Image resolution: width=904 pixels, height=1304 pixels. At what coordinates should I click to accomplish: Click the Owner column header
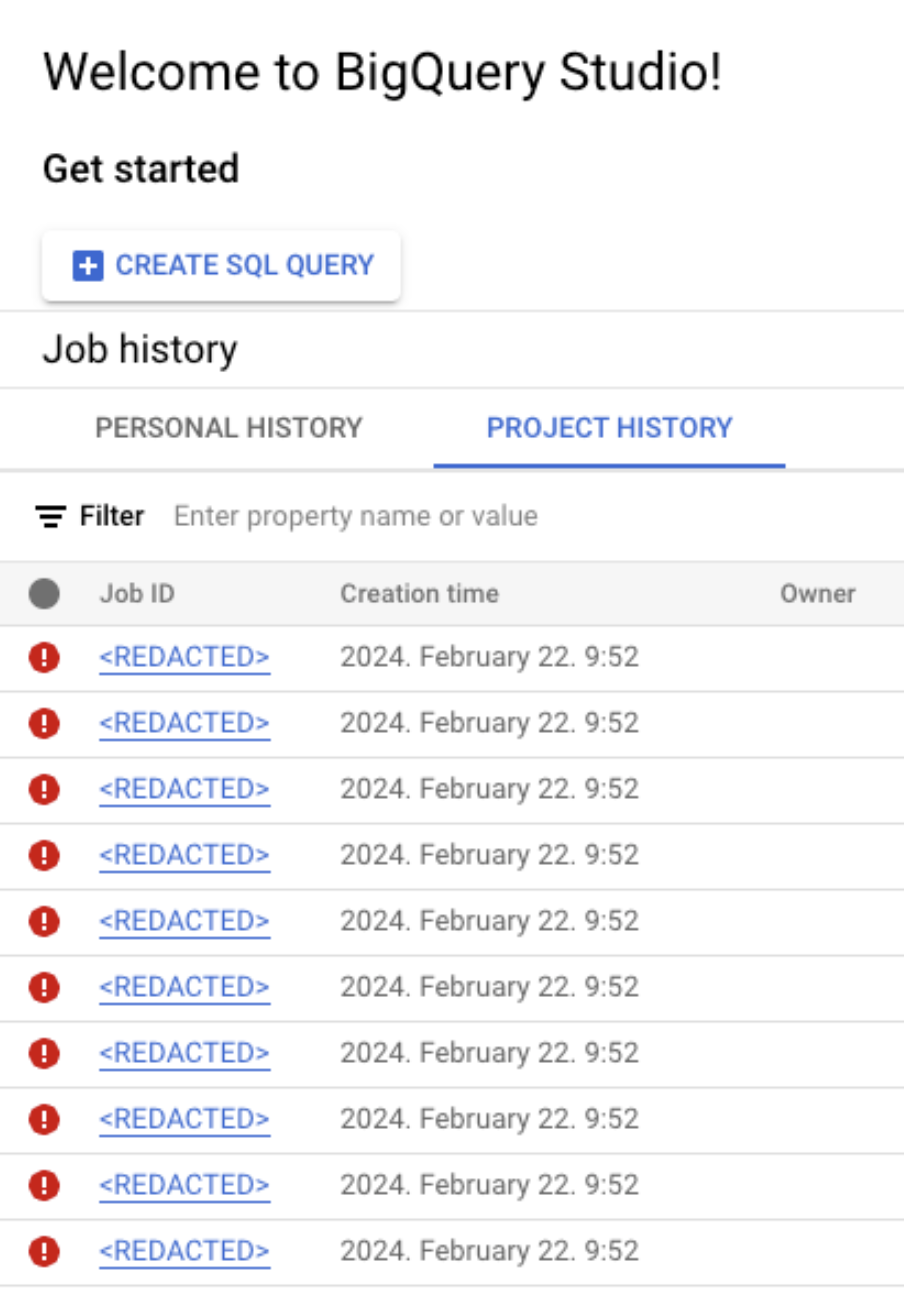pyautogui.click(x=817, y=594)
